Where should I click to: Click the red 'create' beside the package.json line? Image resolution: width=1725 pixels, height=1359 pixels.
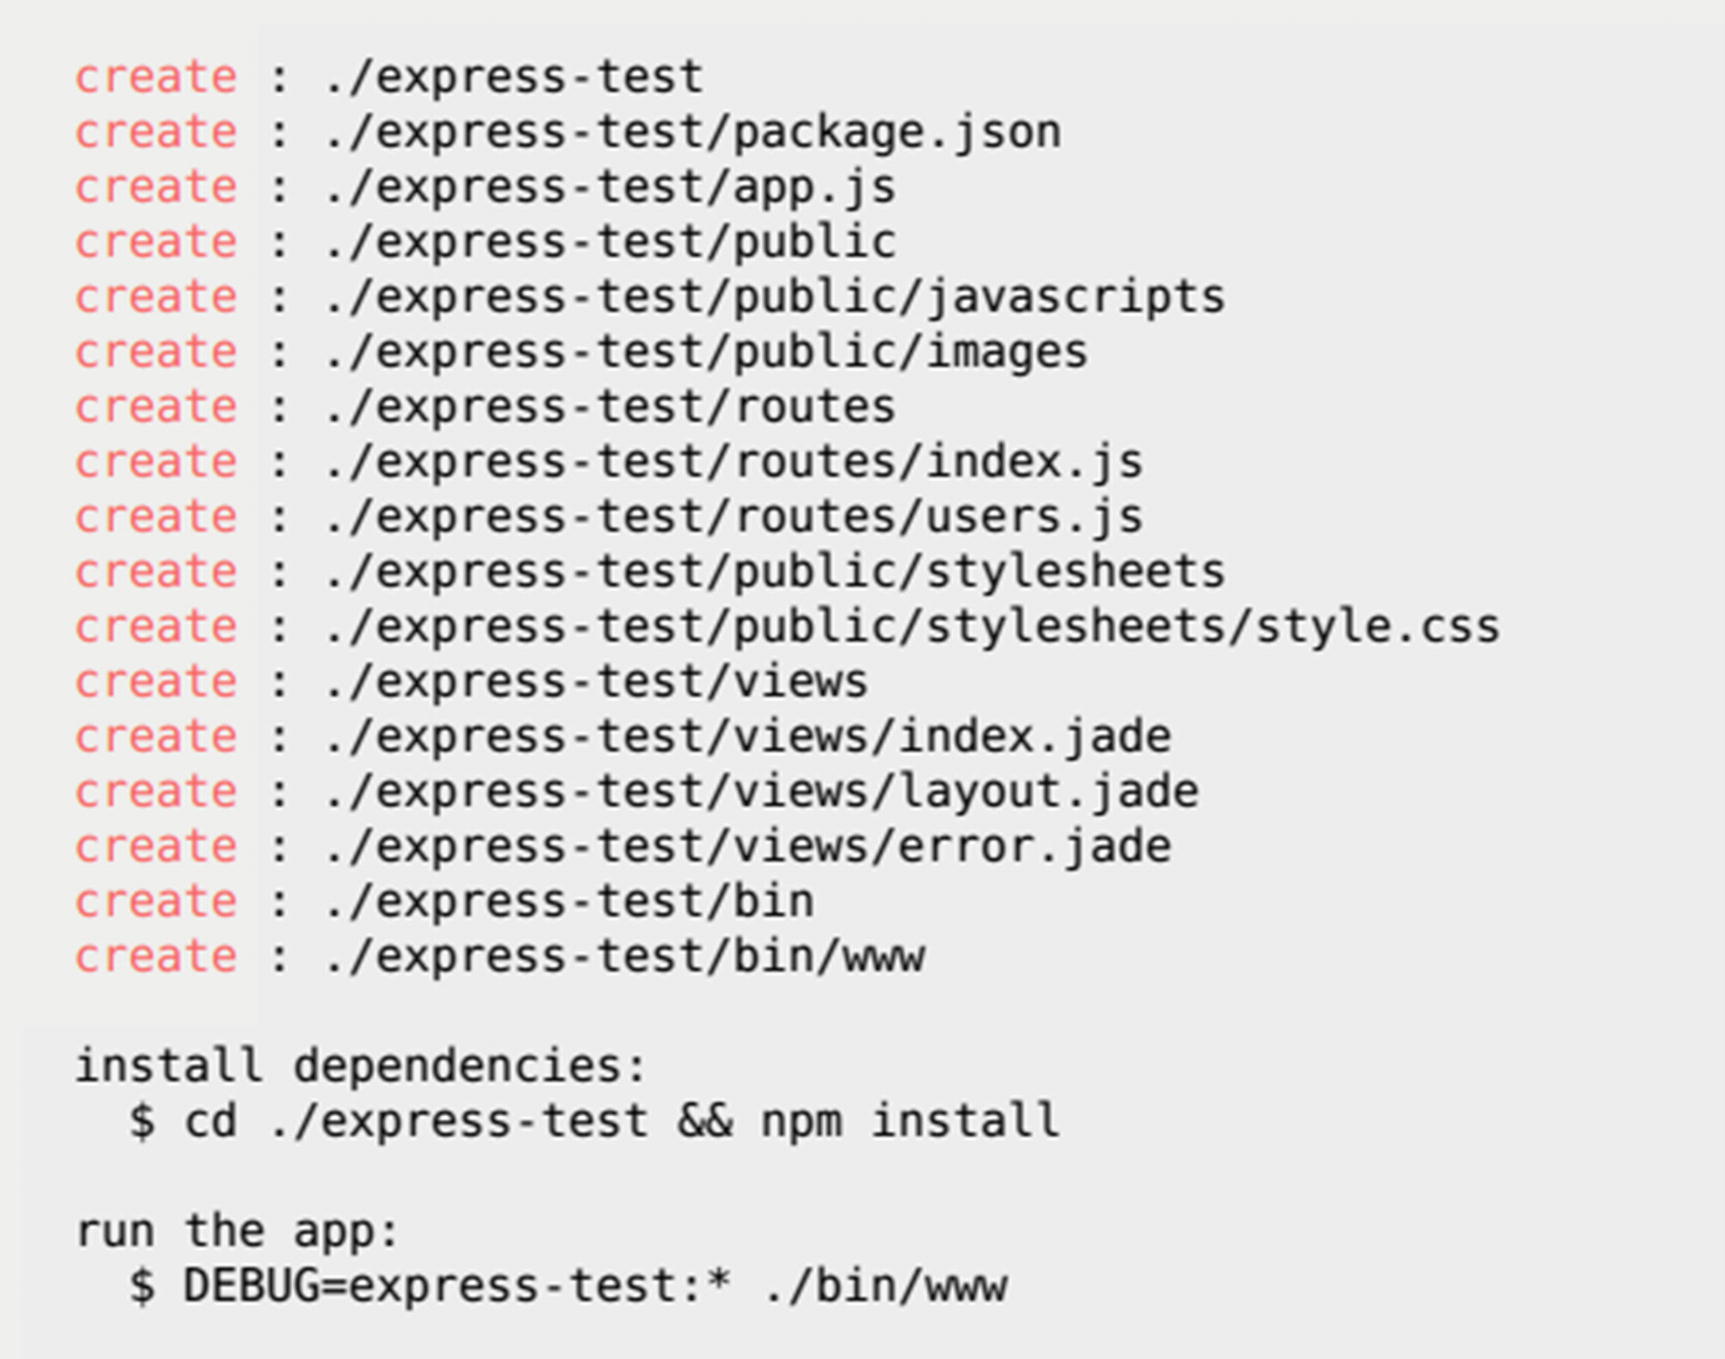(x=156, y=133)
